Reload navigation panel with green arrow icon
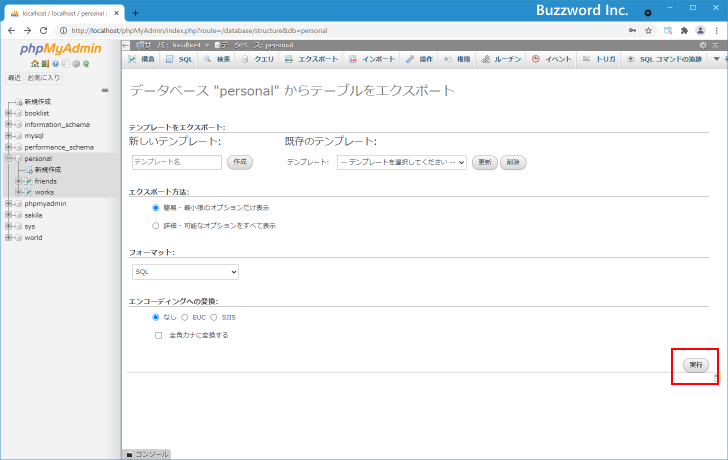Viewport: 728px width, 460px height. click(86, 64)
